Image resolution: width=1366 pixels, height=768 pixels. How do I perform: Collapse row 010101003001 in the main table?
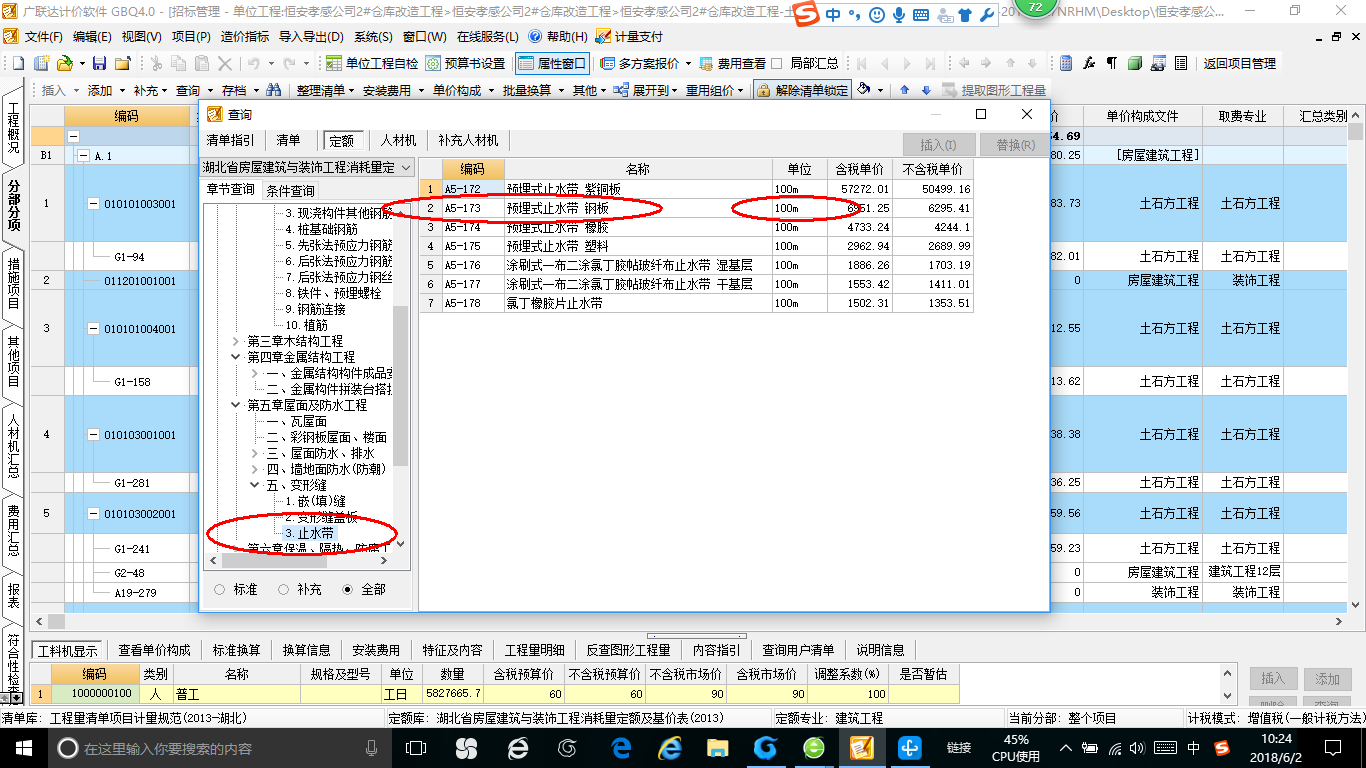94,204
